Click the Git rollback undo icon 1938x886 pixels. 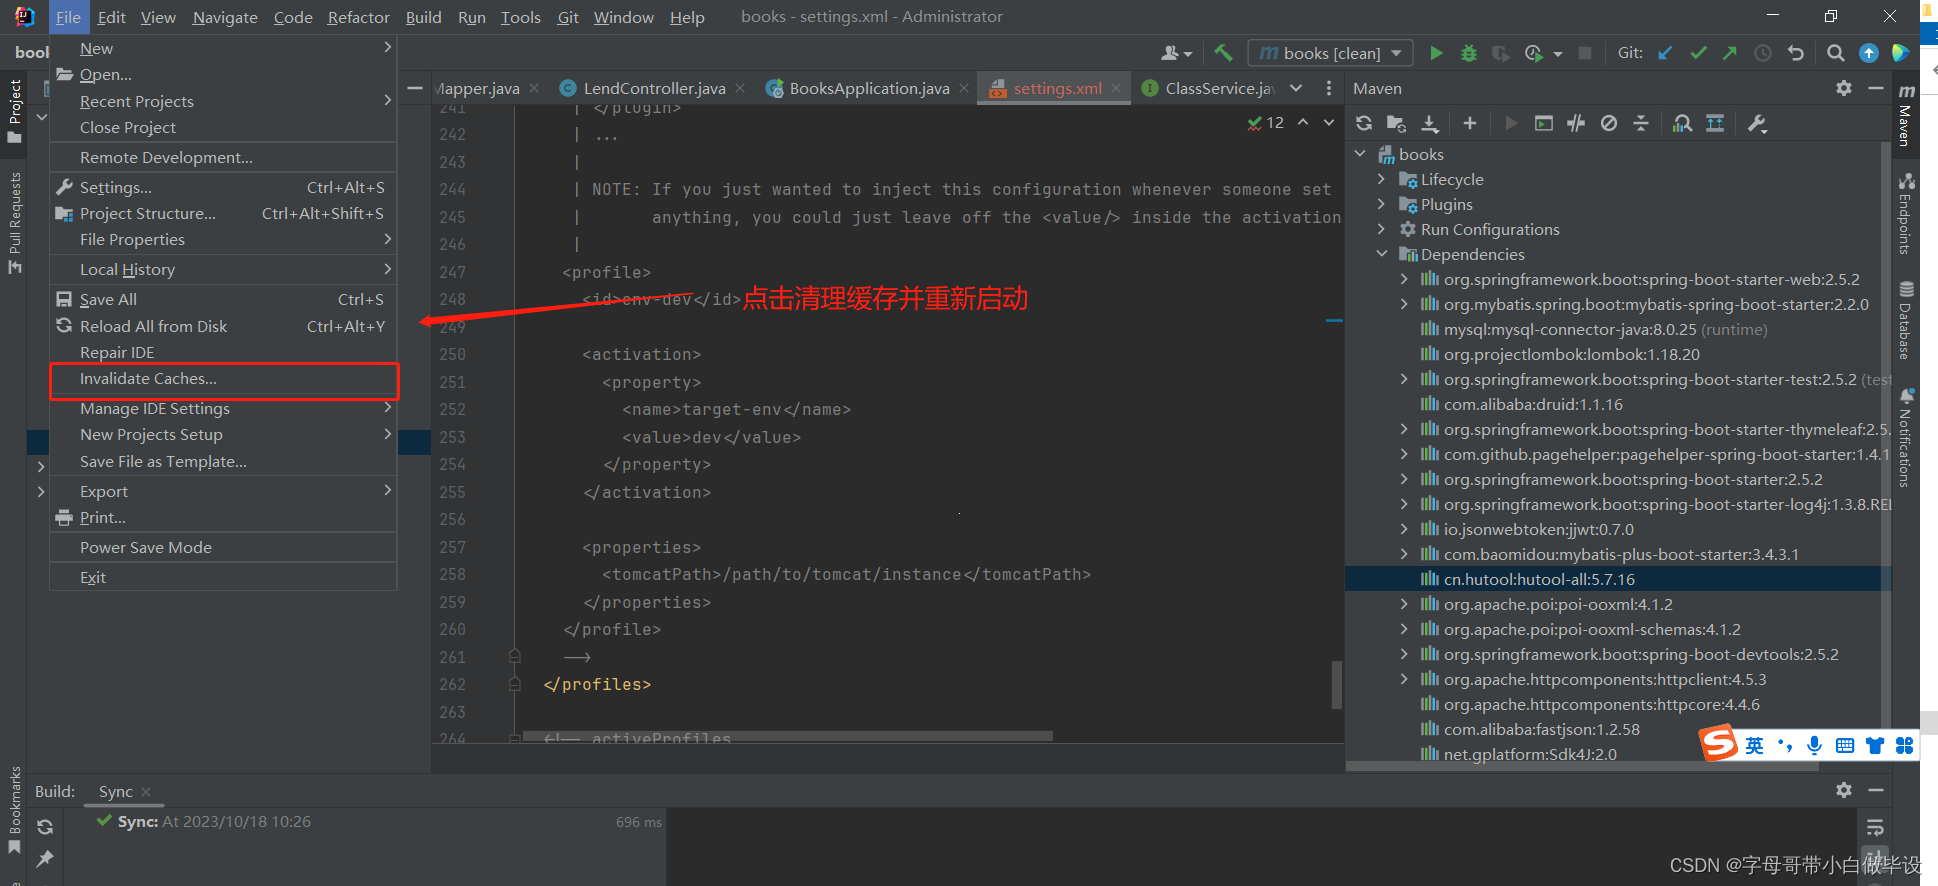[1796, 53]
